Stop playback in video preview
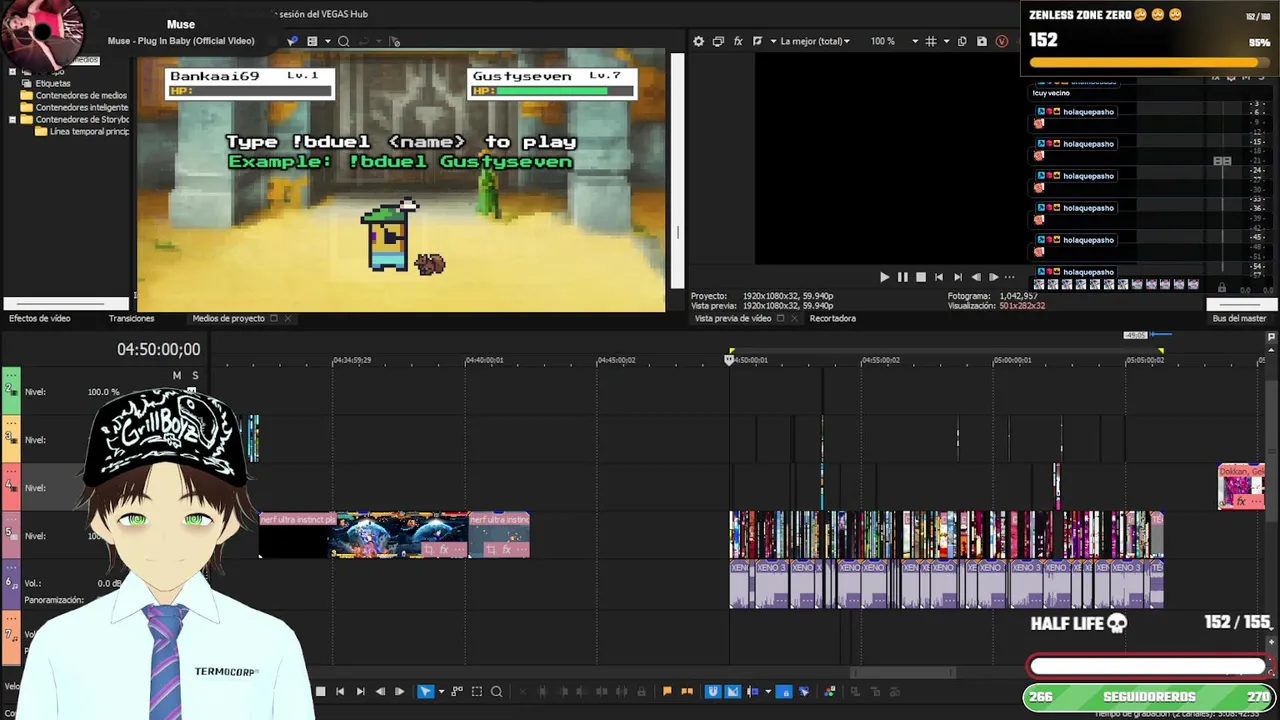1280x720 pixels. tap(921, 277)
